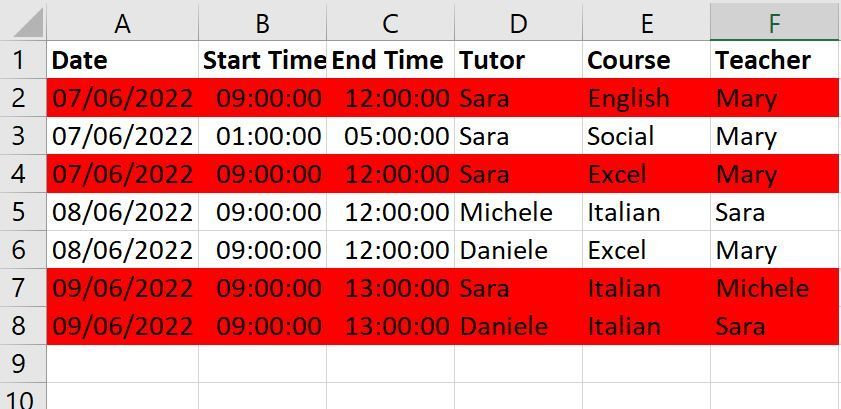The width and height of the screenshot is (841, 409).
Task: Click the 05:00:00 end time cell
Action: (x=390, y=136)
